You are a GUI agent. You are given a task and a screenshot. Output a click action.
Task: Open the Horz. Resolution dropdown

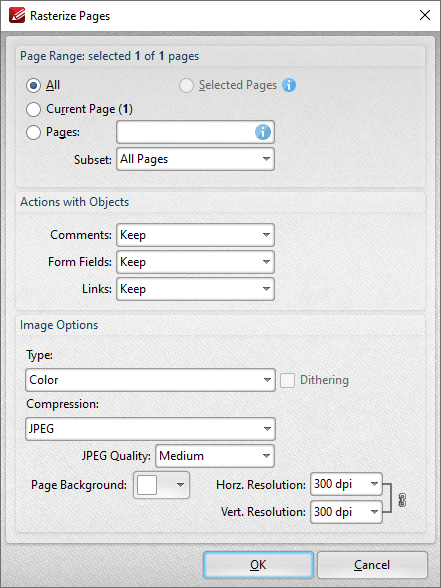(346, 484)
